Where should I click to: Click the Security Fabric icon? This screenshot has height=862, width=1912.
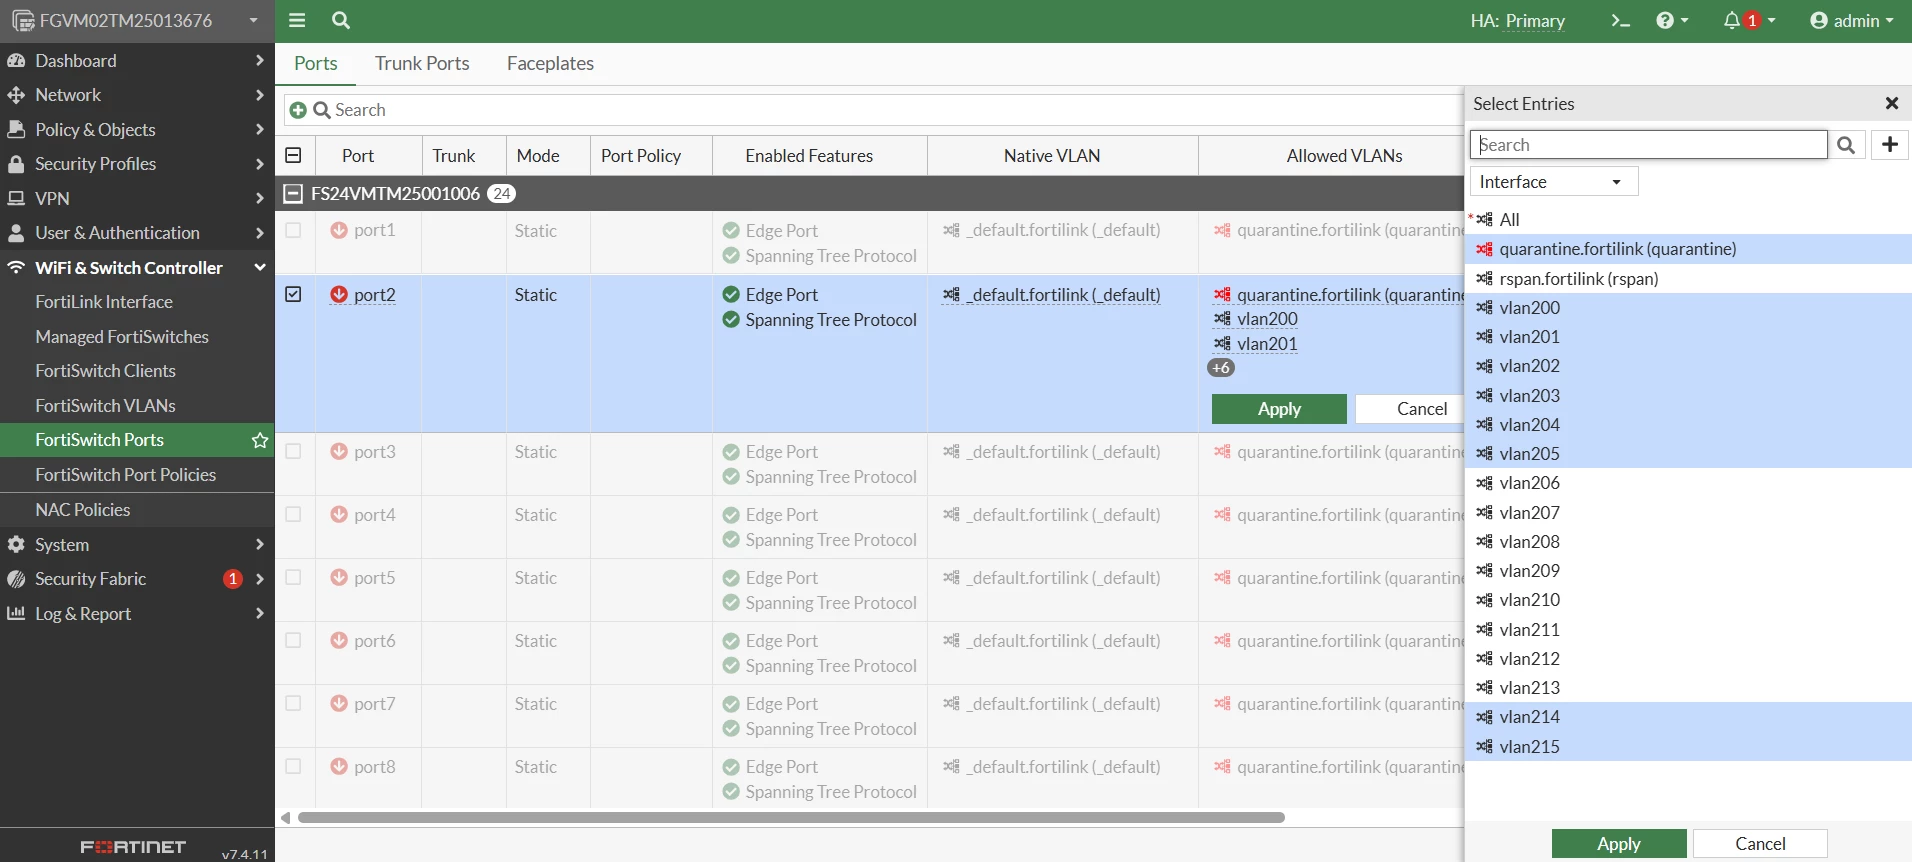[x=16, y=579]
